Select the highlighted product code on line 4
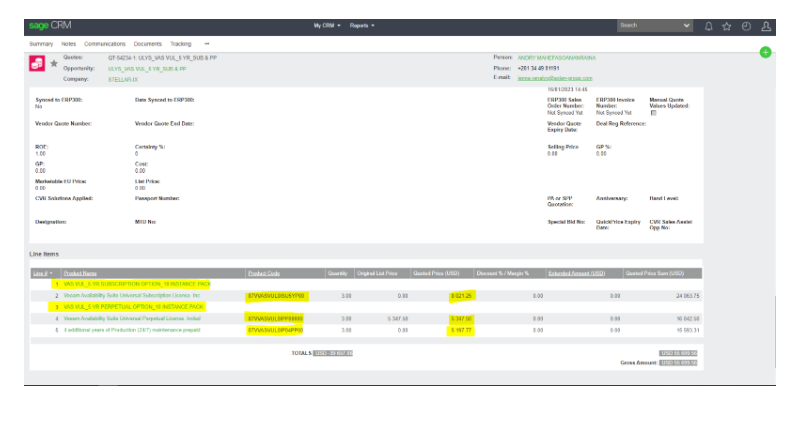The image size is (802, 439). pyautogui.click(x=275, y=319)
